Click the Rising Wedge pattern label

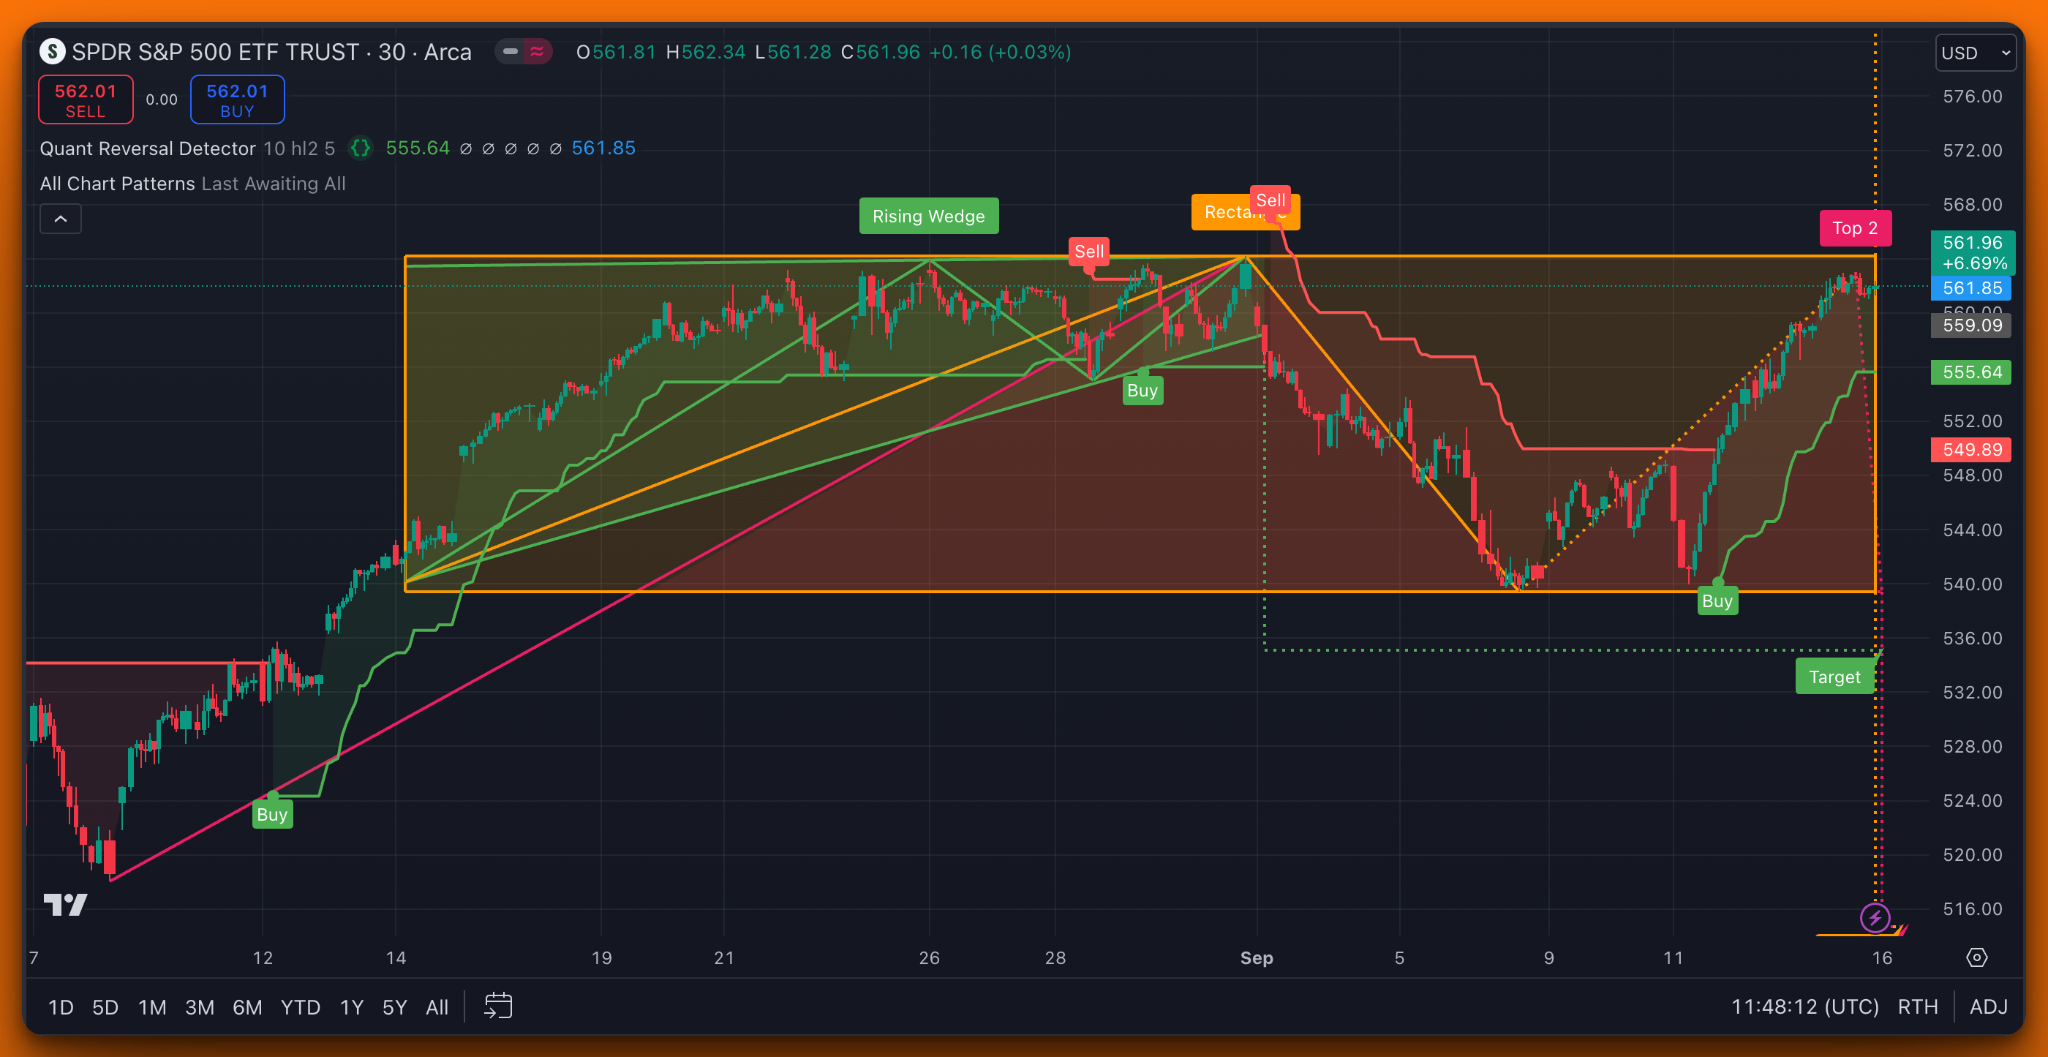click(928, 216)
